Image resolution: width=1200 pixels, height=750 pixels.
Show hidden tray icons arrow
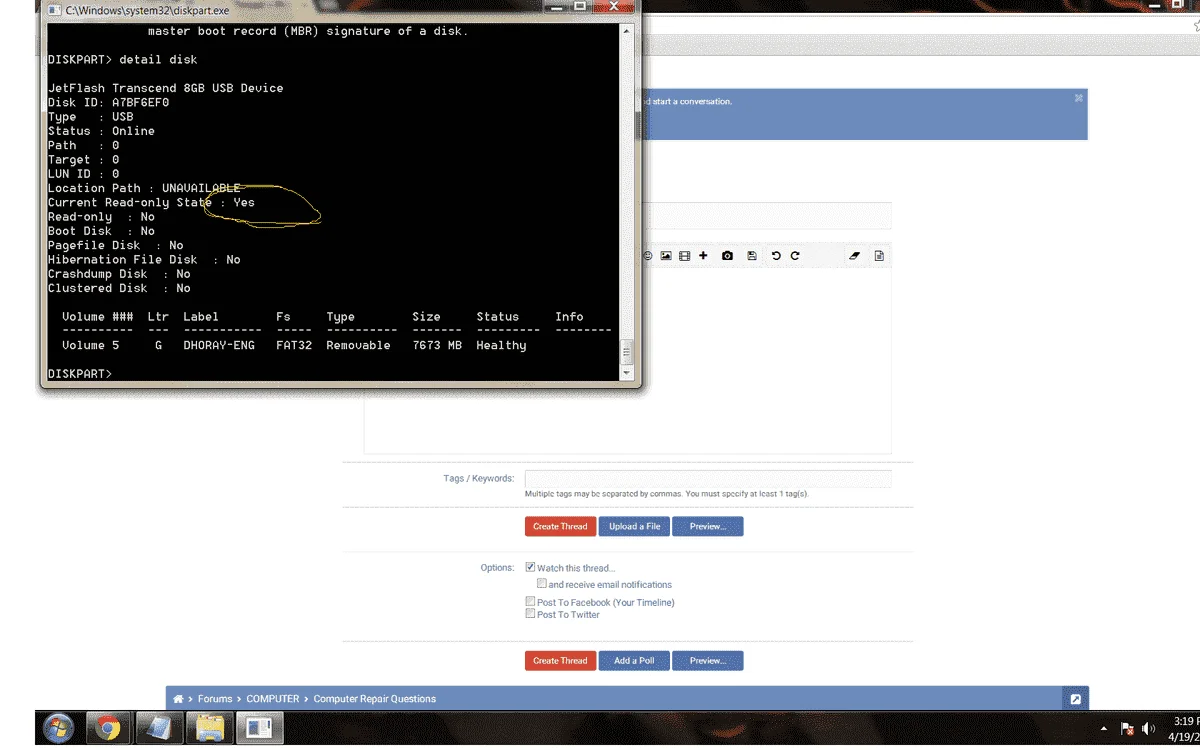[x=1103, y=729]
